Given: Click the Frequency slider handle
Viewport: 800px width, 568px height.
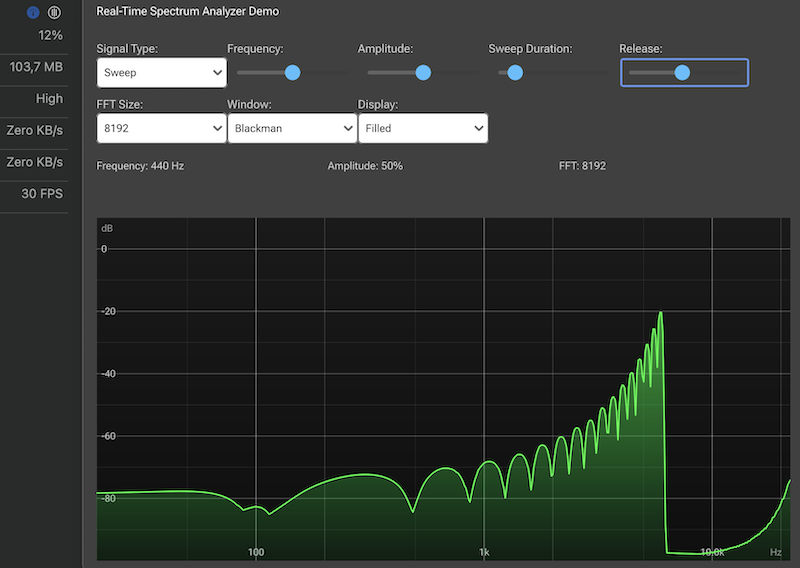Looking at the screenshot, I should [292, 72].
